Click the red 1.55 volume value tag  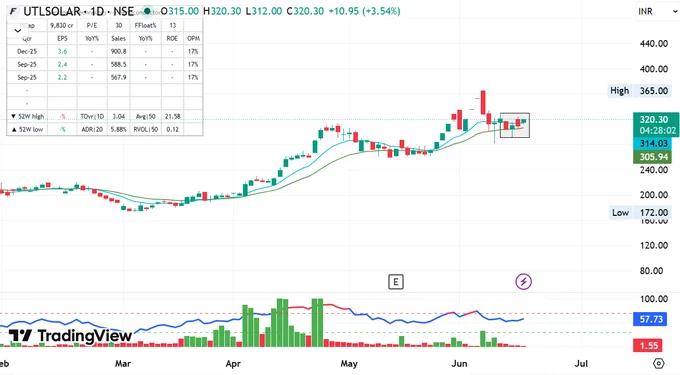click(648, 346)
